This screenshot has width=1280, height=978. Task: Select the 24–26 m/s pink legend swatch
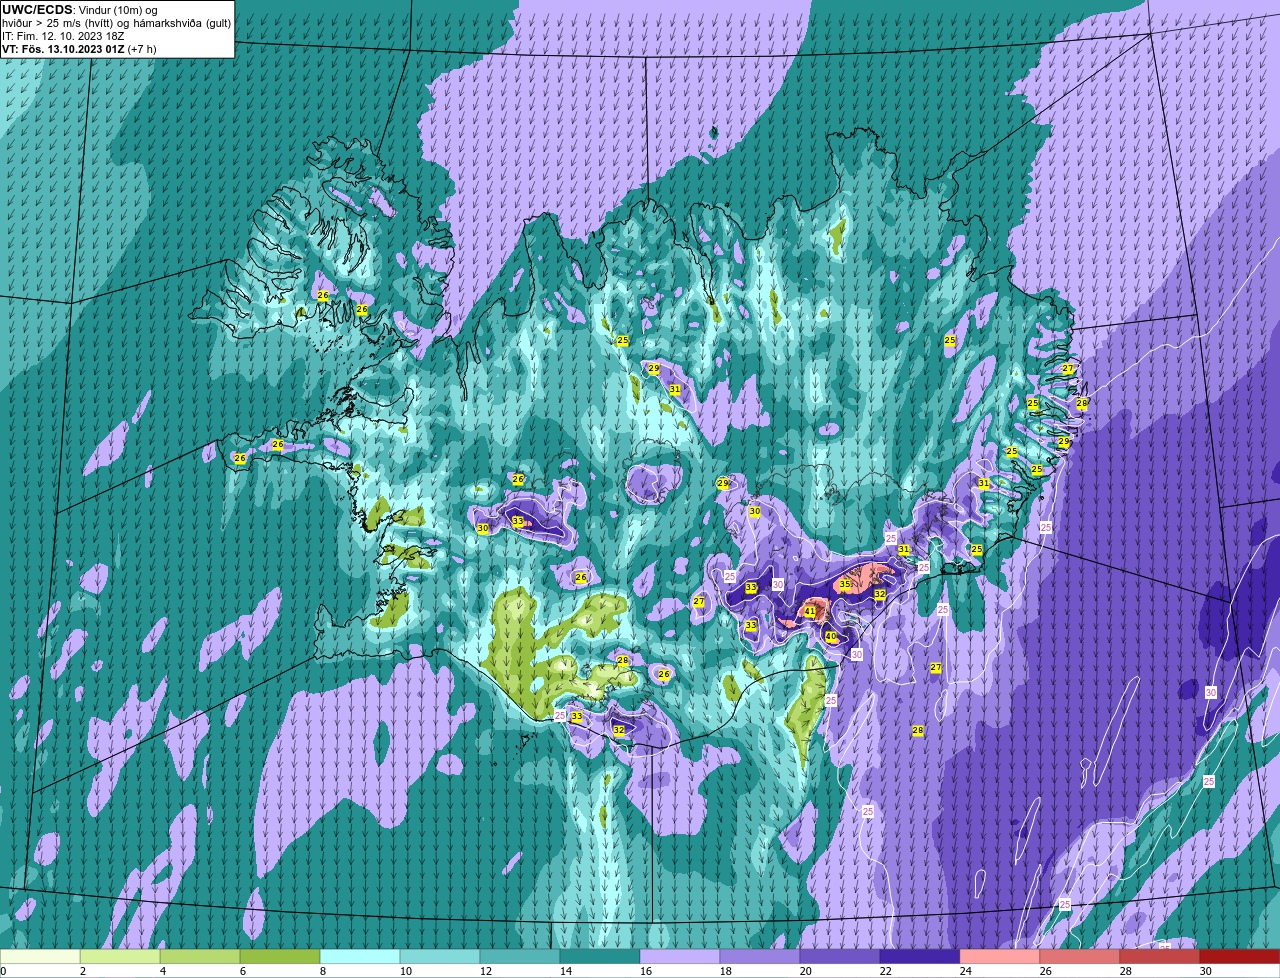pyautogui.click(x=1000, y=957)
